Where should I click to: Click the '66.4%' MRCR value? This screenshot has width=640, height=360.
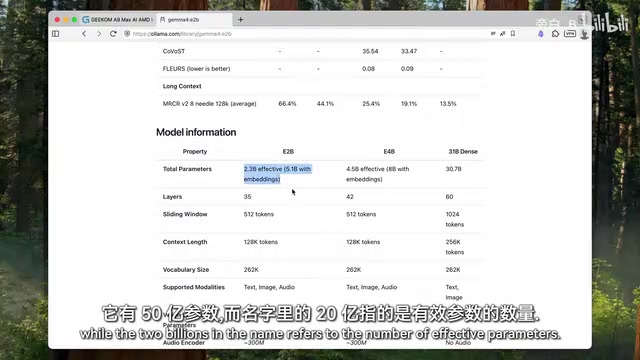(287, 104)
